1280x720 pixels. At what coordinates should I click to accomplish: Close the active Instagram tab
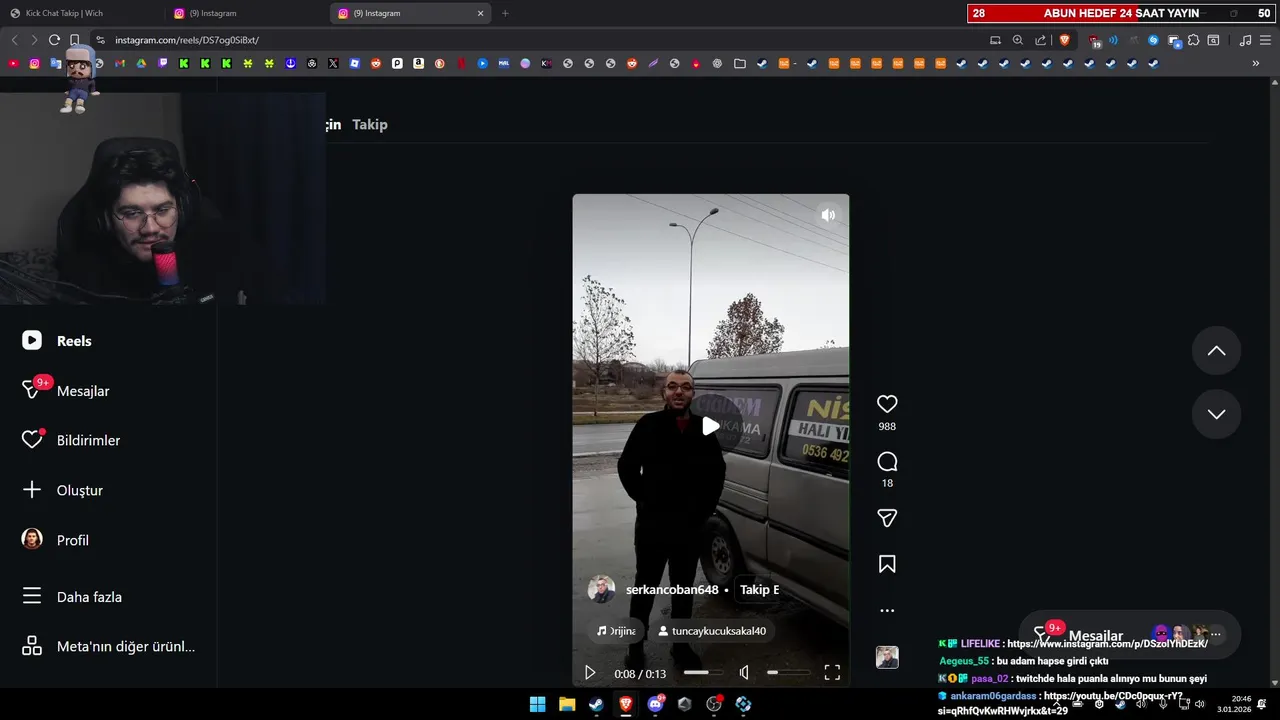click(480, 13)
